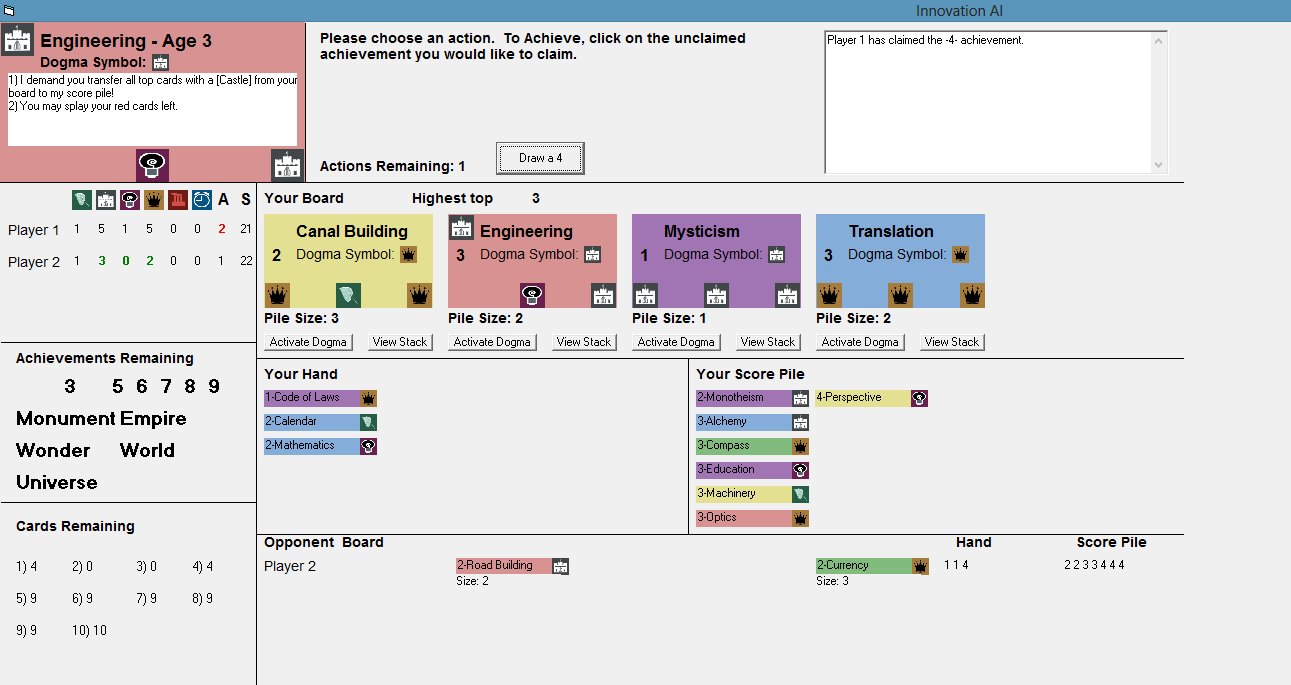
Task: Click the application icon in the title bar
Action: click(x=9, y=10)
